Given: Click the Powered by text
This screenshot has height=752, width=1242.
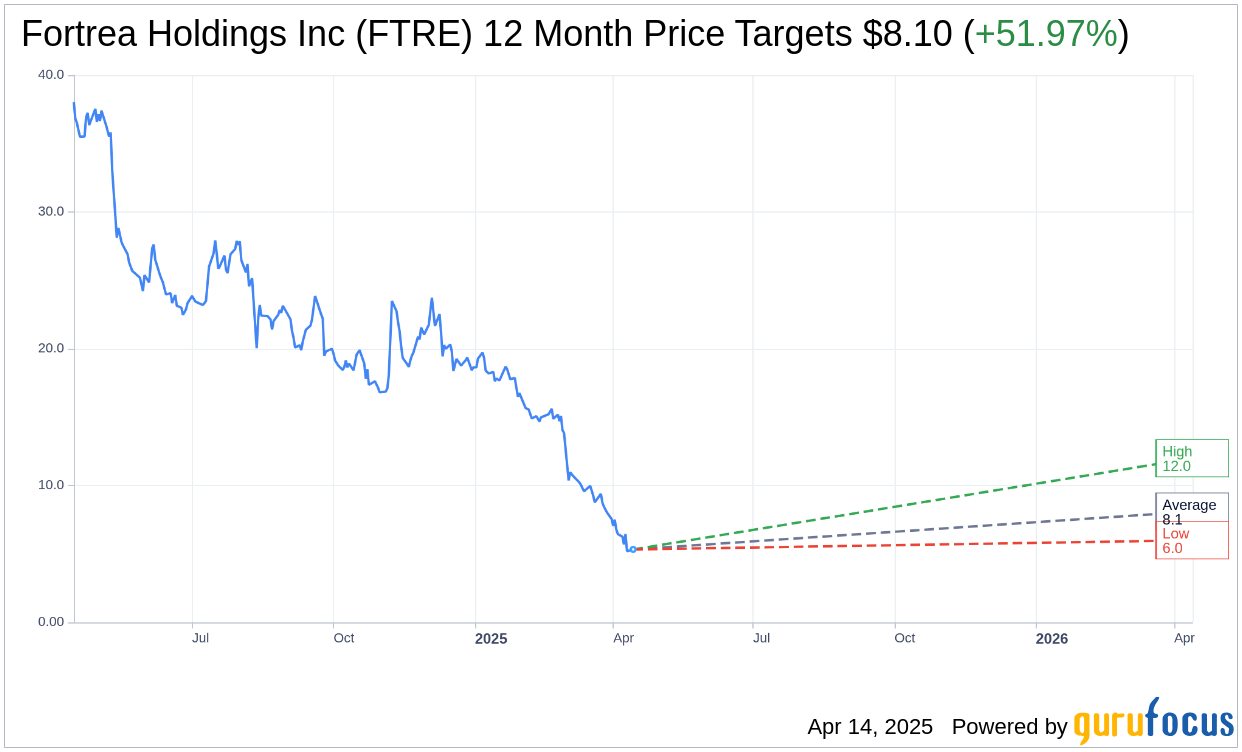Looking at the screenshot, I should 1009,726.
